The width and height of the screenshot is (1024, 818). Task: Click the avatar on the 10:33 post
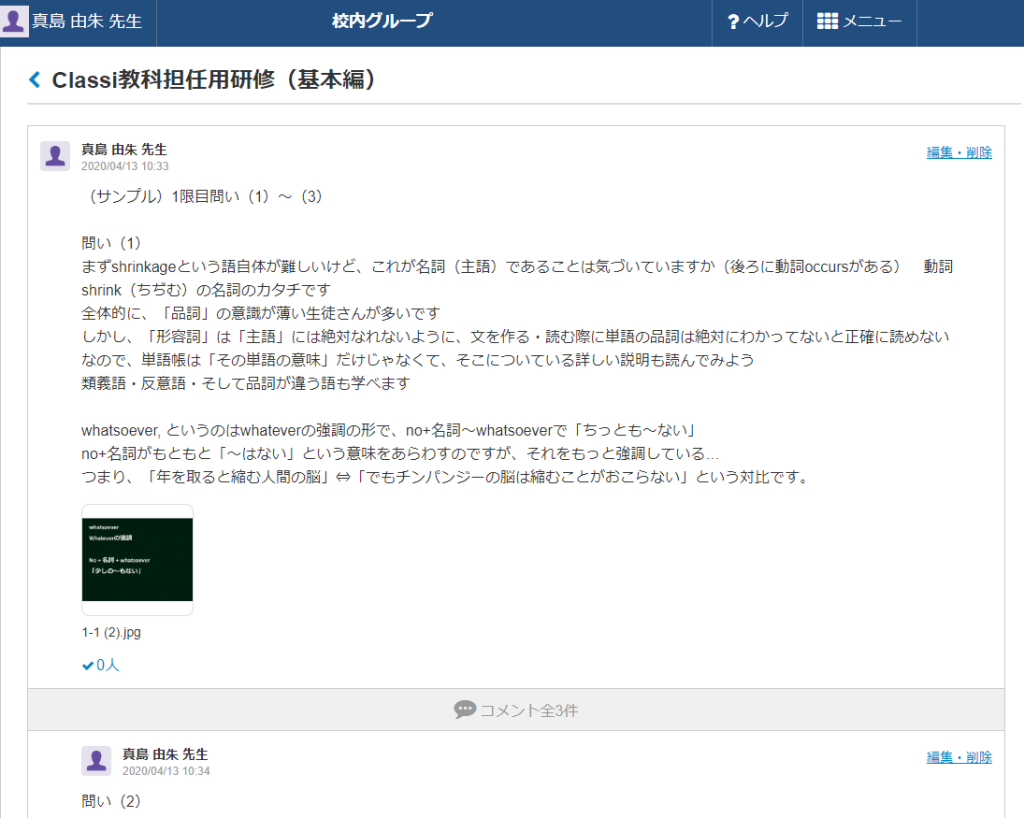pos(55,156)
